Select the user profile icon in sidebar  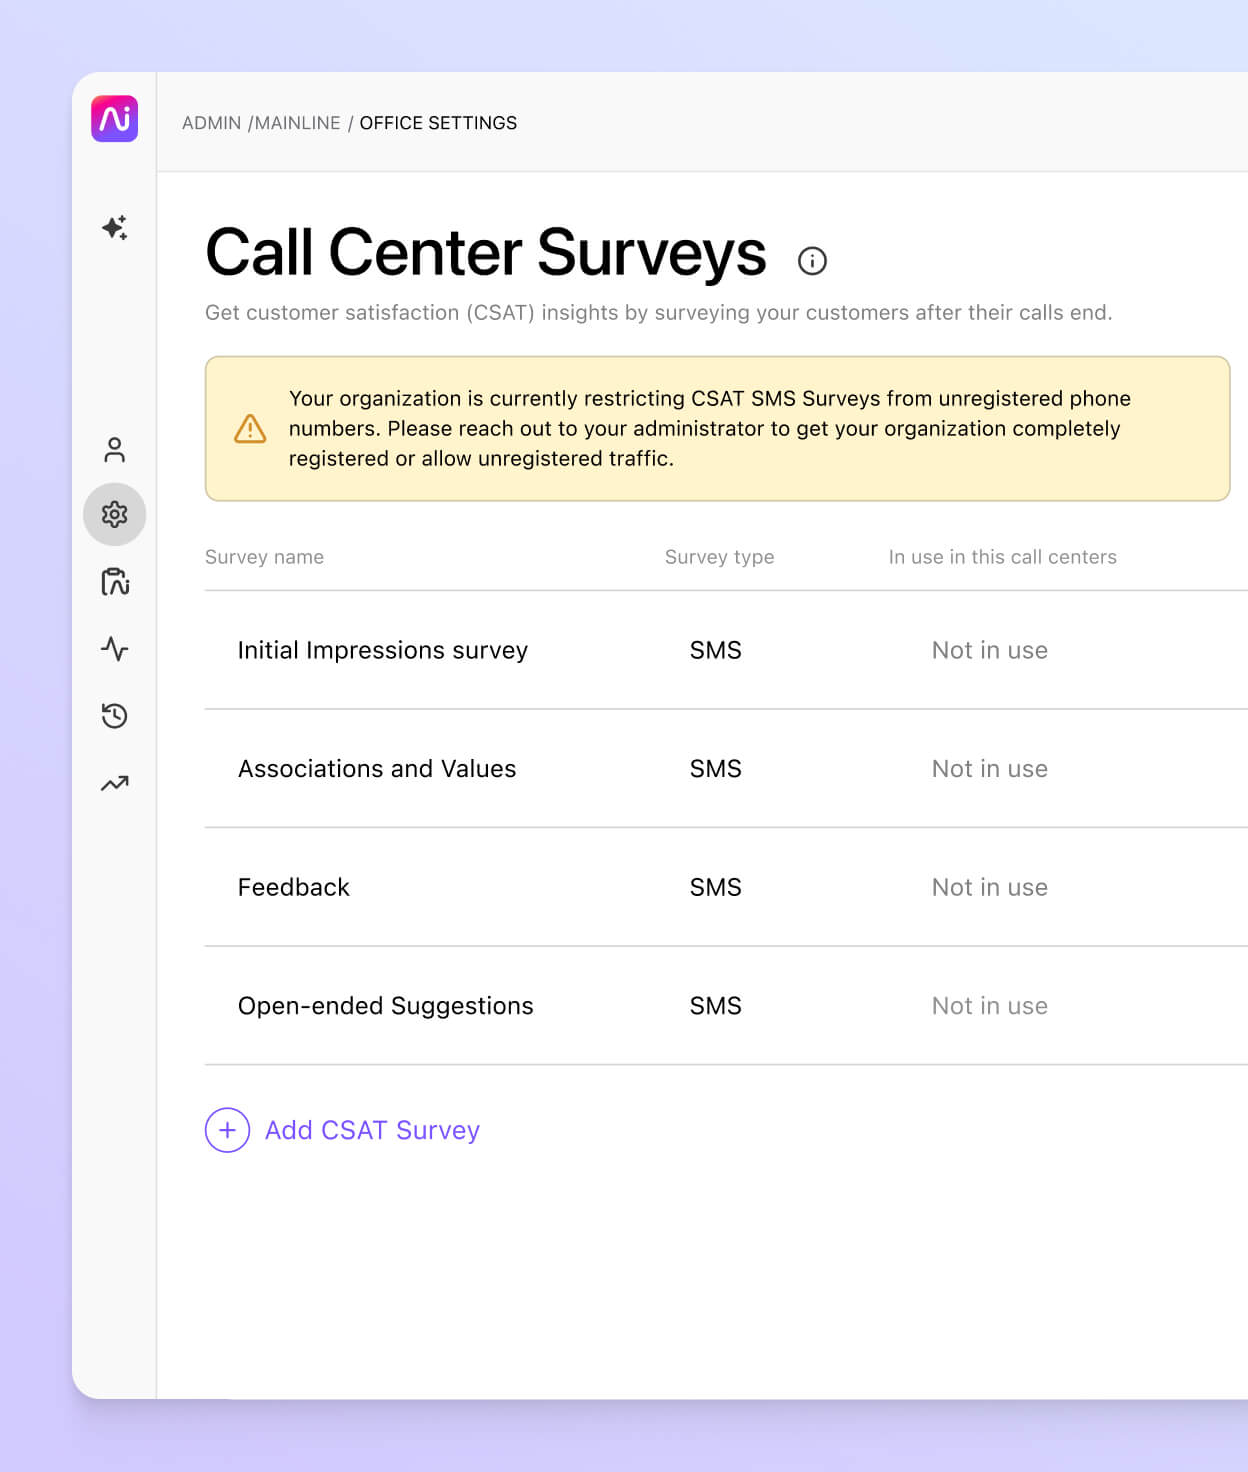[x=115, y=450]
